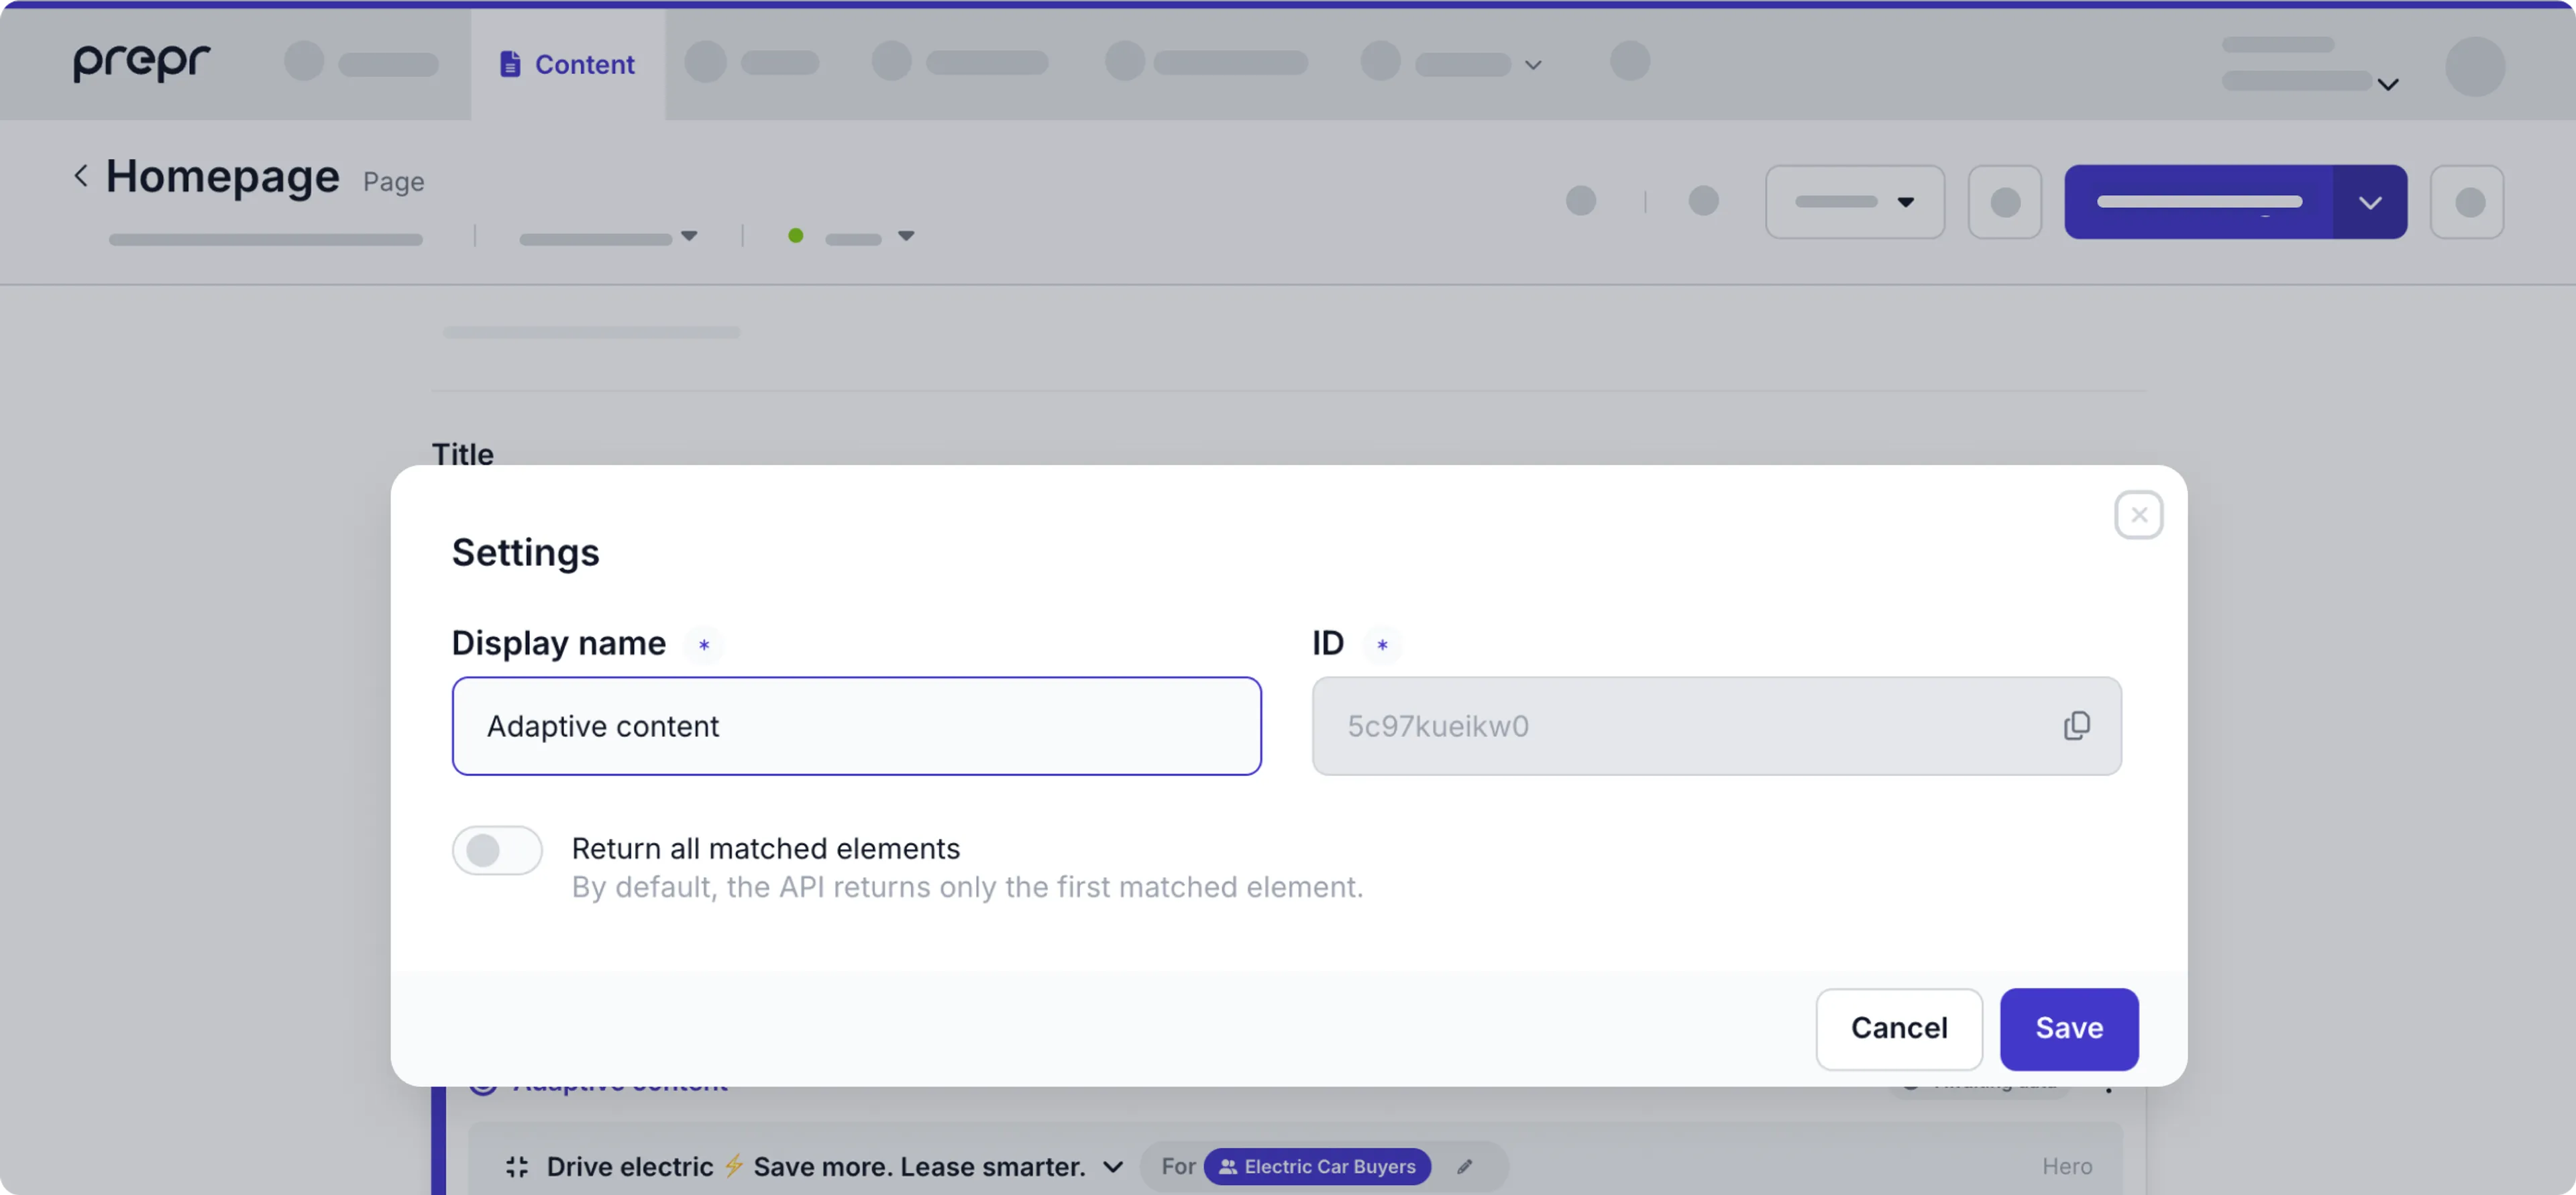Click the prepr logo
Image resolution: width=2576 pixels, height=1195 pixels.
coord(141,62)
